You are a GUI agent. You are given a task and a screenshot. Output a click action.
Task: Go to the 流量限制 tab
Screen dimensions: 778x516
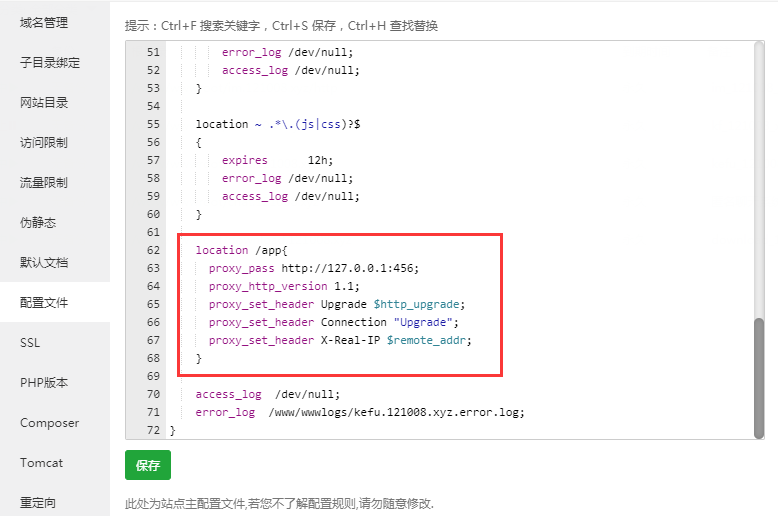[x=44, y=182]
